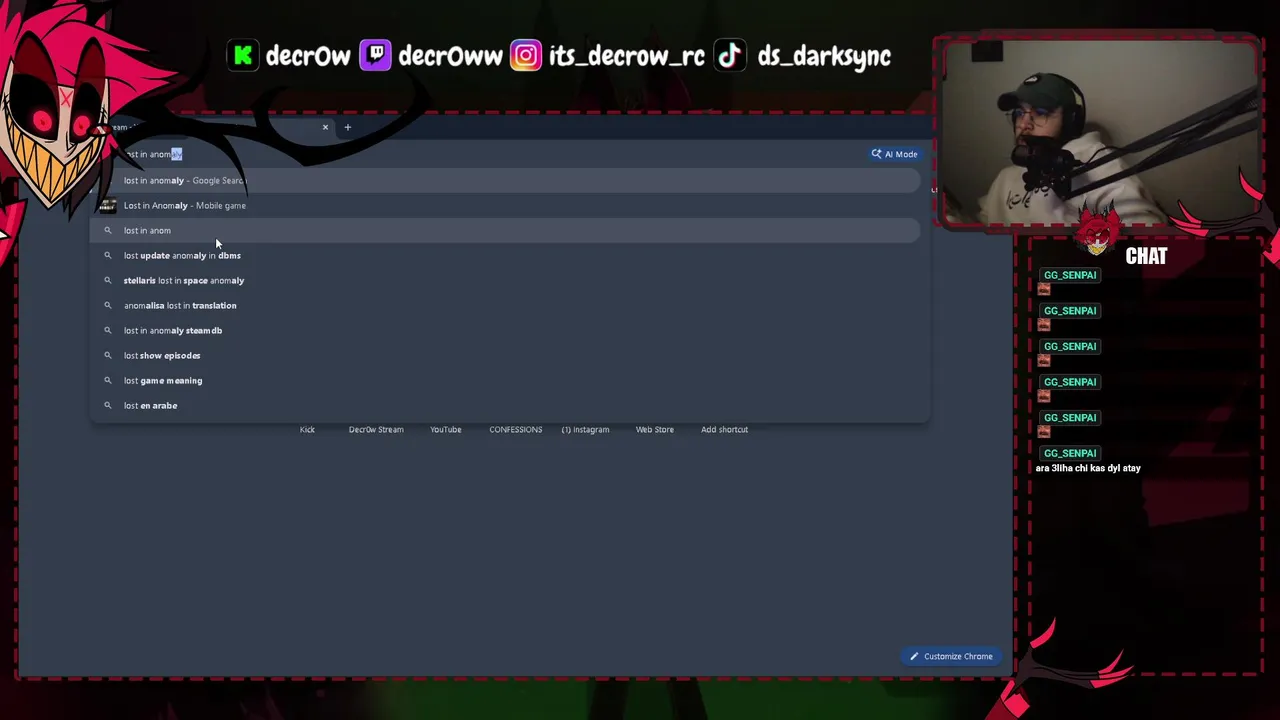Pick 'stellaris lost in space anomaly' suggestion
This screenshot has width=1280, height=720.
pyautogui.click(x=505, y=280)
